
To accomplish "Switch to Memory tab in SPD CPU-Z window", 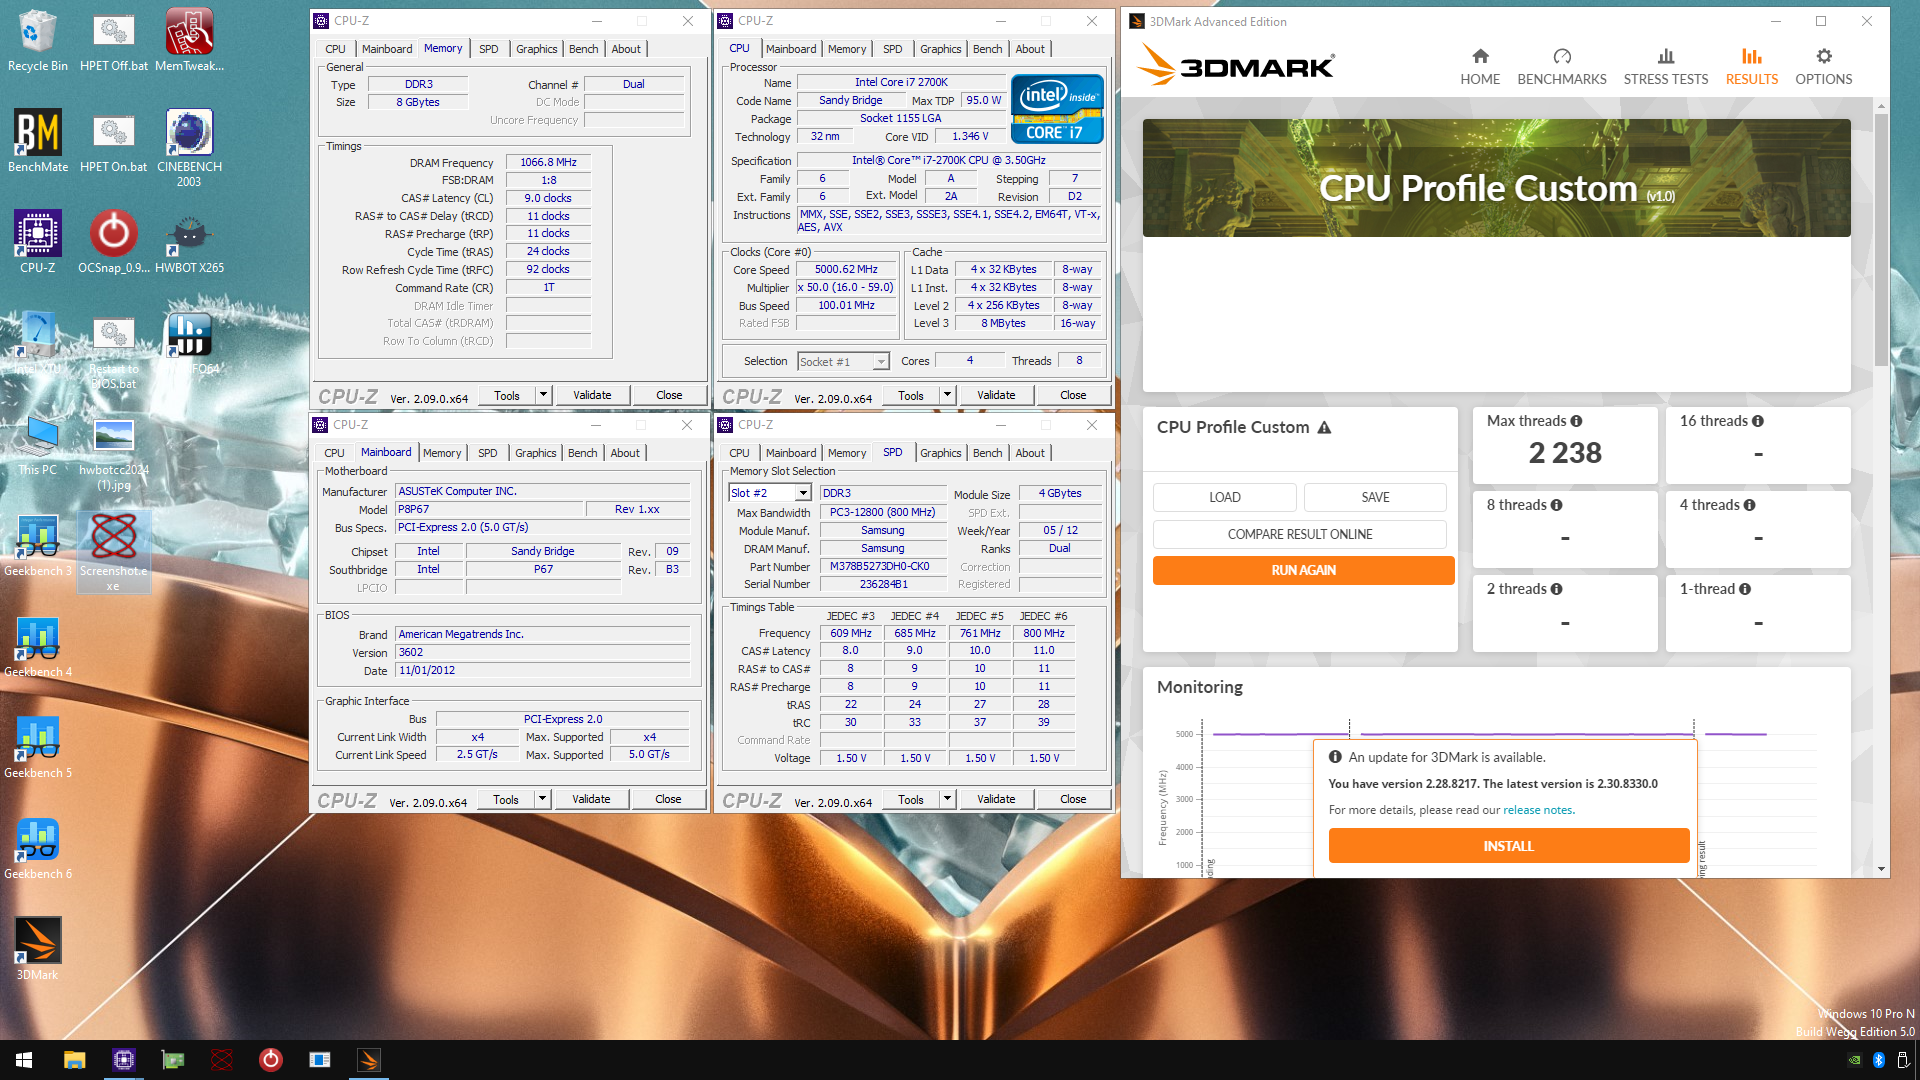I will (847, 453).
